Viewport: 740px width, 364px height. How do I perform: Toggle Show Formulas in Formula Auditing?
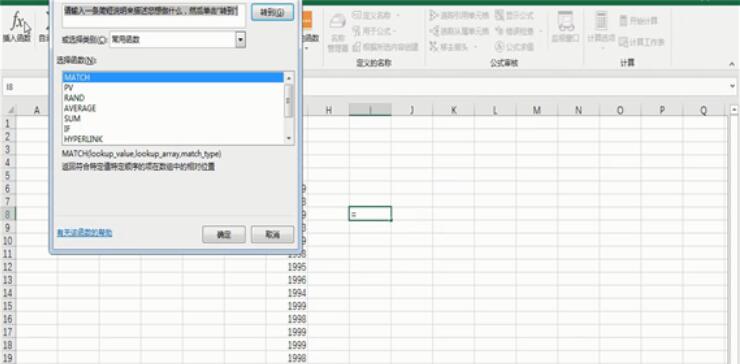tap(514, 16)
